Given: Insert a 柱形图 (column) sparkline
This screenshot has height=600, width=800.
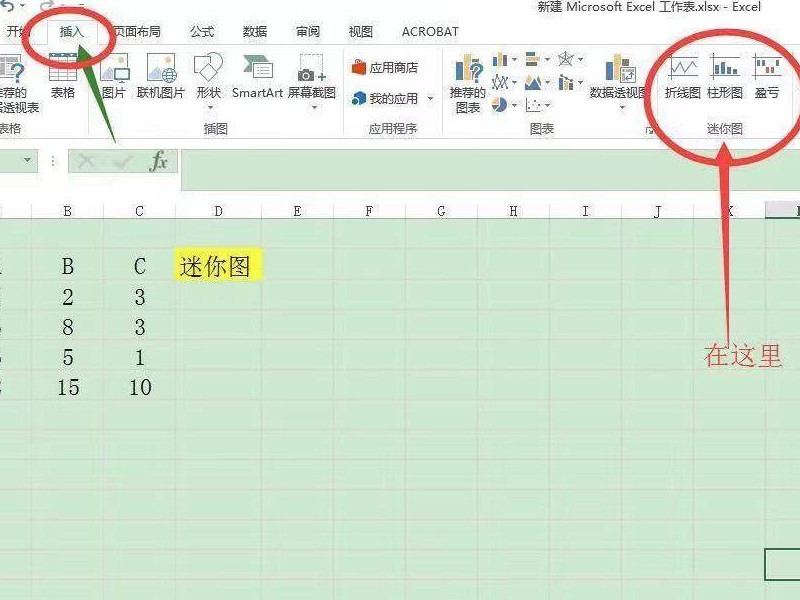Looking at the screenshot, I should tap(725, 78).
